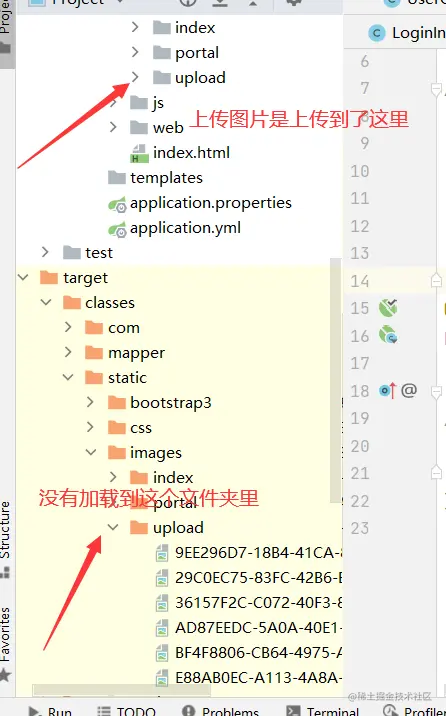Open the Profiler tool window tab
This screenshot has height=716, width=446.
[414, 710]
